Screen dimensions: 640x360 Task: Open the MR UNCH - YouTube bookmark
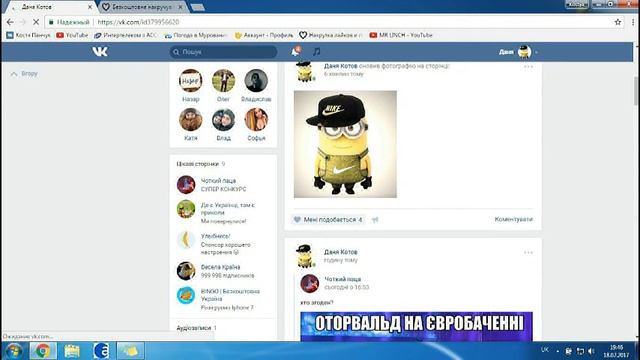pyautogui.click(x=401, y=35)
